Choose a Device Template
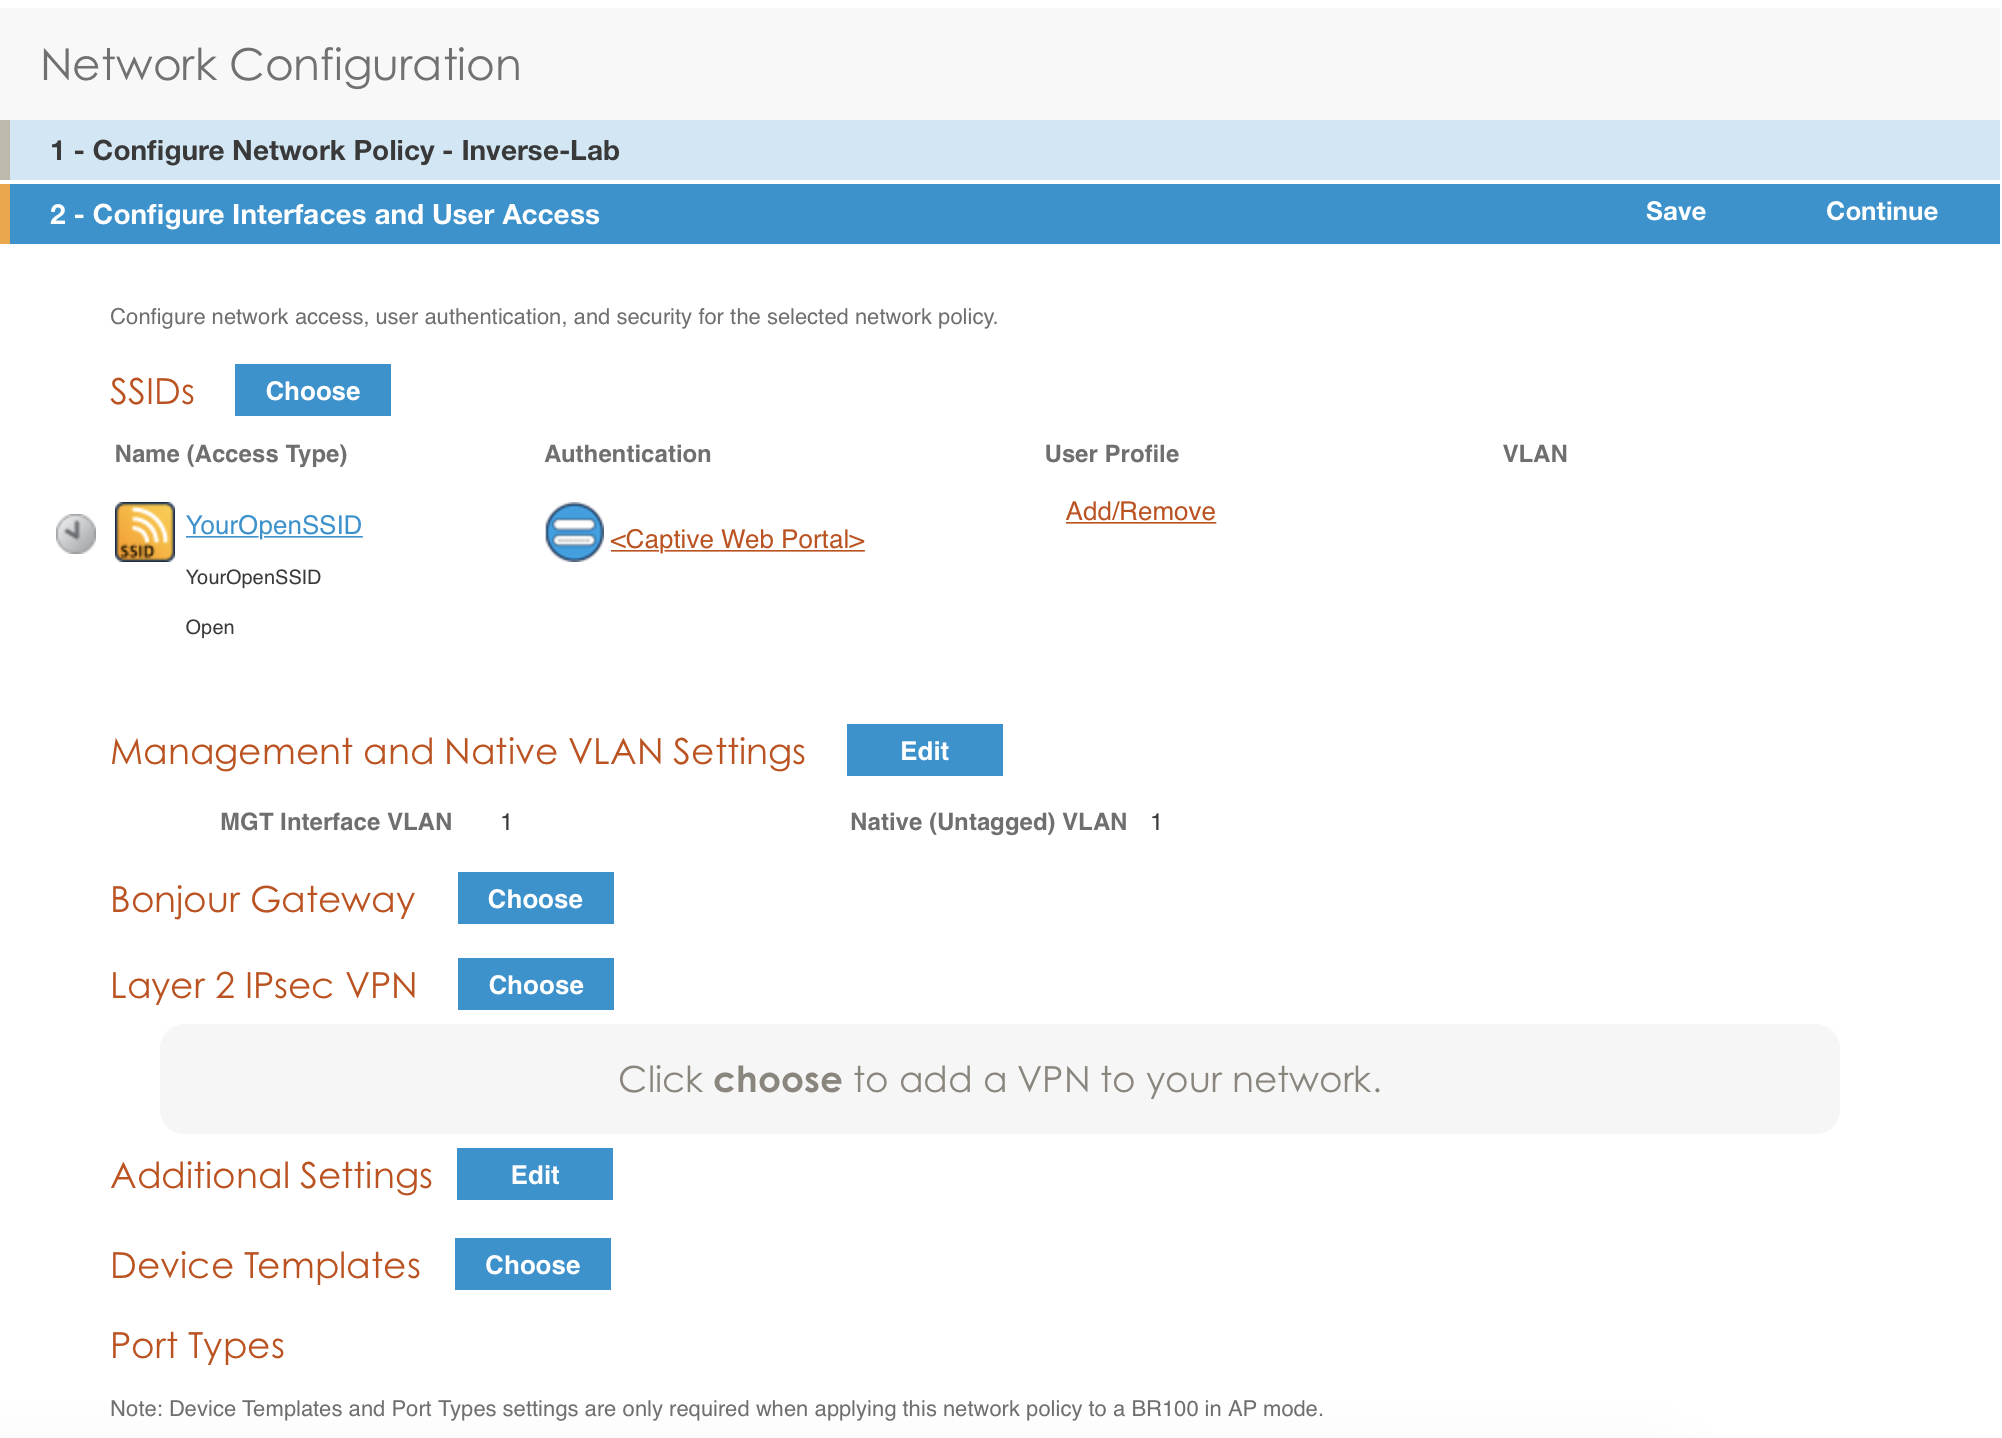2002x1438 pixels. tap(532, 1264)
